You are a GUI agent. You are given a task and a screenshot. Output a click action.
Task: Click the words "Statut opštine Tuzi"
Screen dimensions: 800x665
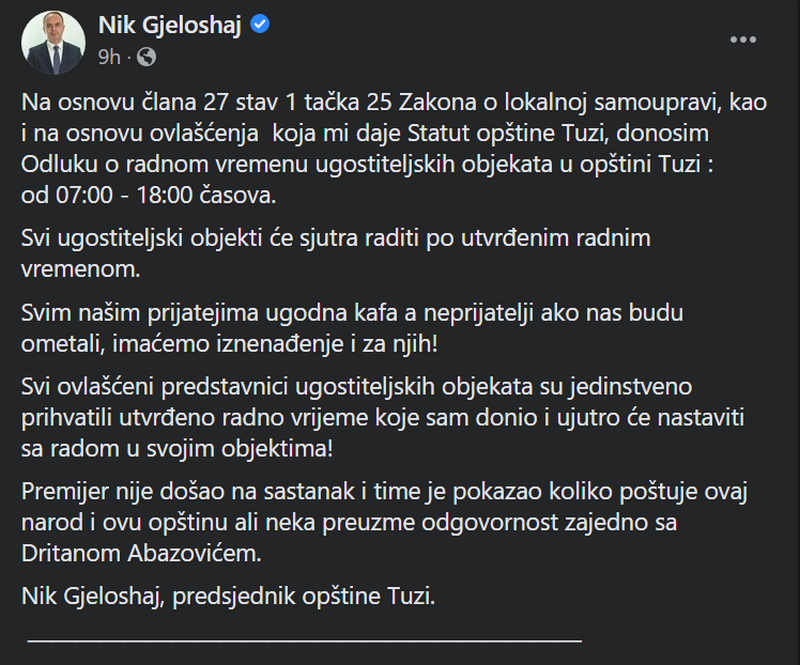[508, 133]
